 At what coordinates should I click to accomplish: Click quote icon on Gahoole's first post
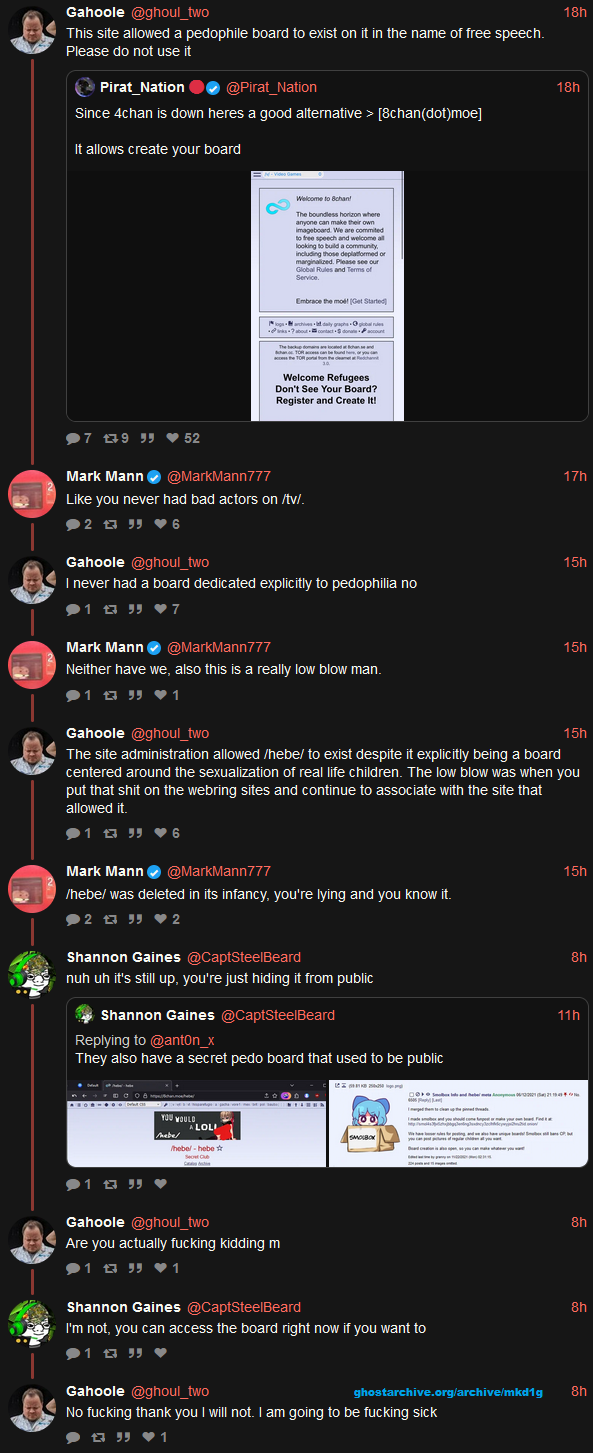(x=147, y=438)
